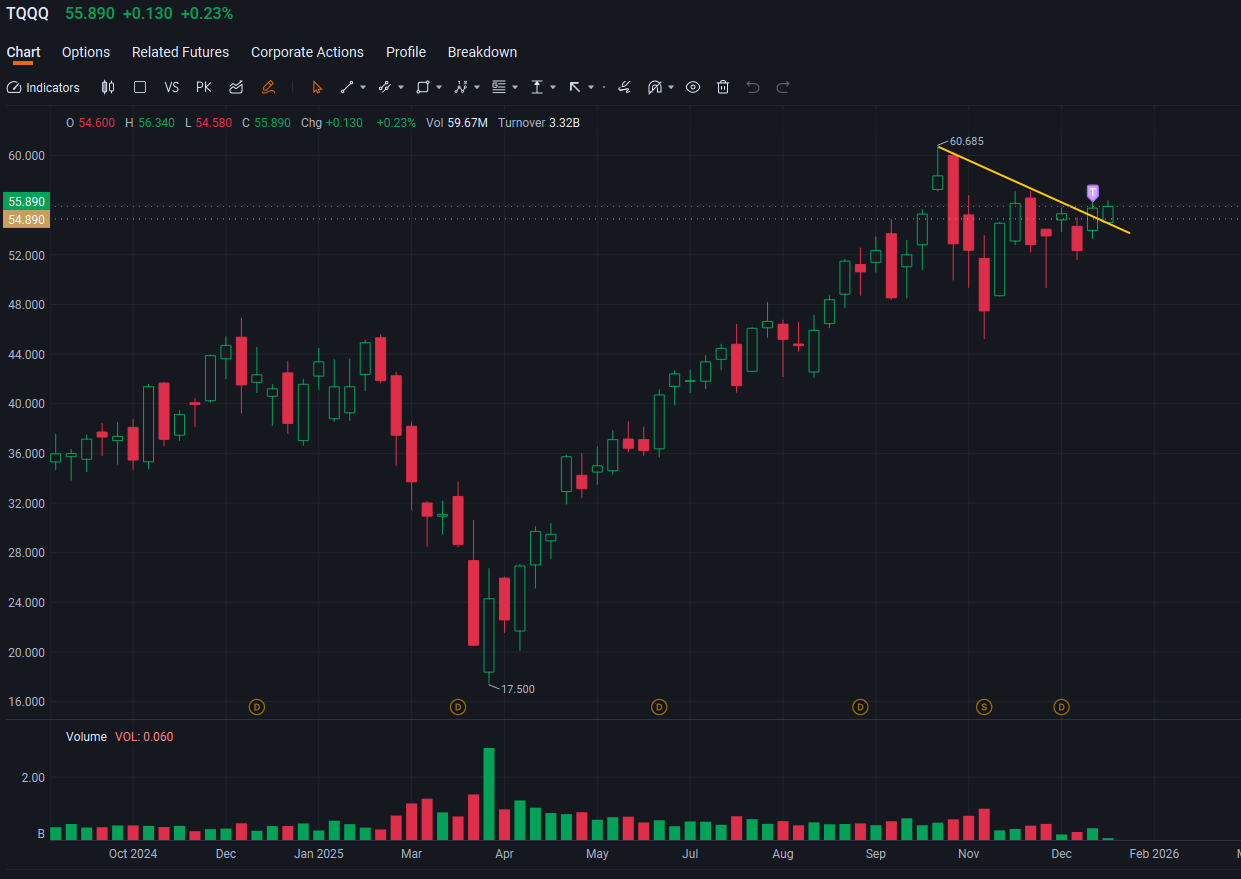Select the wave pattern drawing tool
Viewport: 1241px width, 879px height.
(x=461, y=88)
